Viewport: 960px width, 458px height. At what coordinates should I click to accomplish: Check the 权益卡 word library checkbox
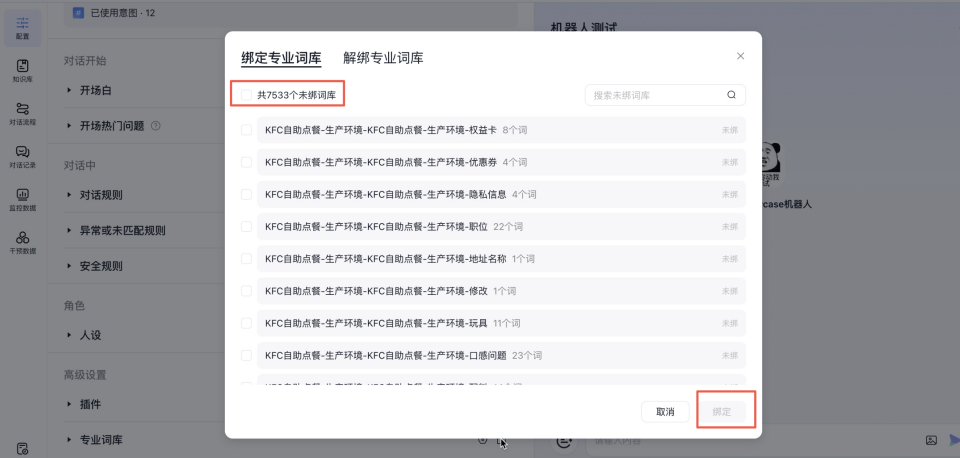click(x=246, y=130)
